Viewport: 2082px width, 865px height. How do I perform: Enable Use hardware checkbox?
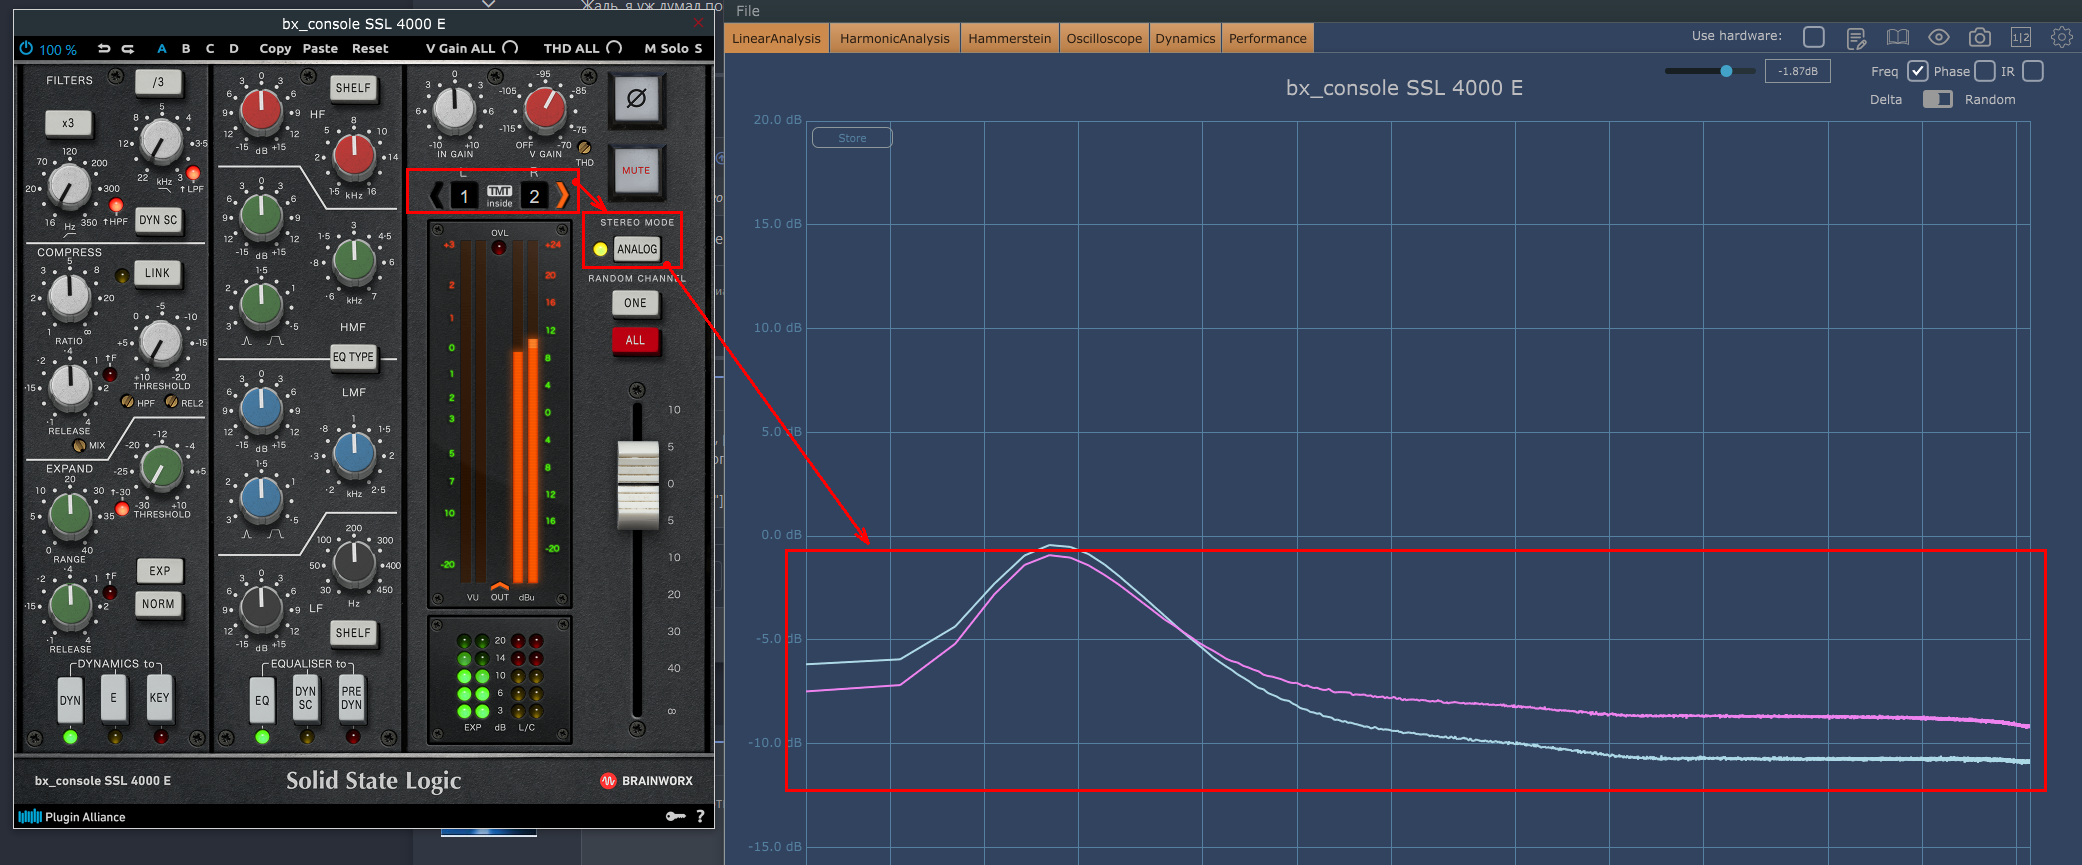[x=1813, y=37]
